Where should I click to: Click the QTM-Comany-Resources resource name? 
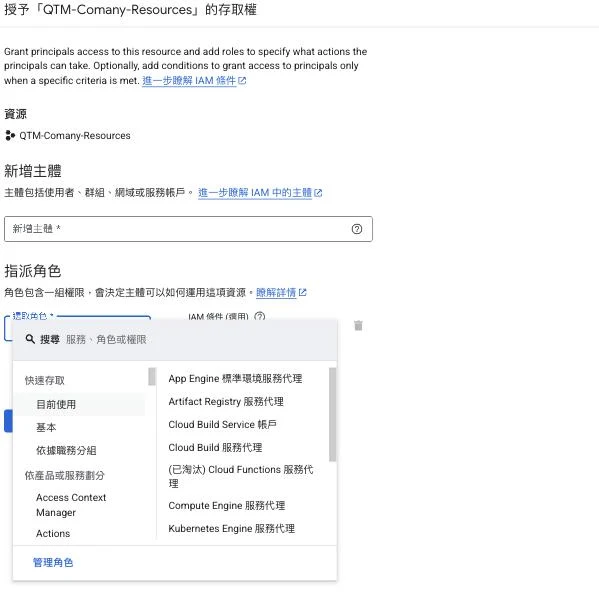[x=75, y=136]
